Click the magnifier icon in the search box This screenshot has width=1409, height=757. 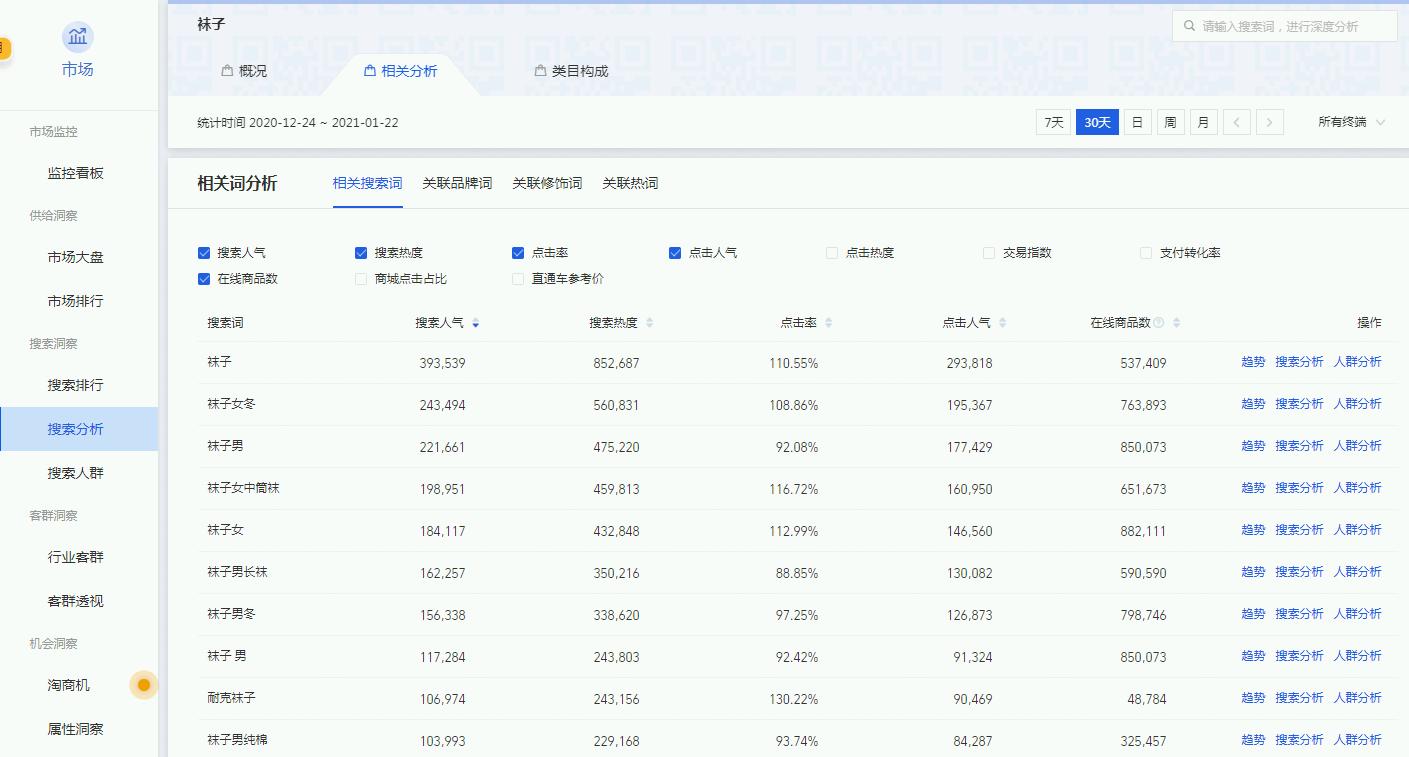[x=1189, y=26]
